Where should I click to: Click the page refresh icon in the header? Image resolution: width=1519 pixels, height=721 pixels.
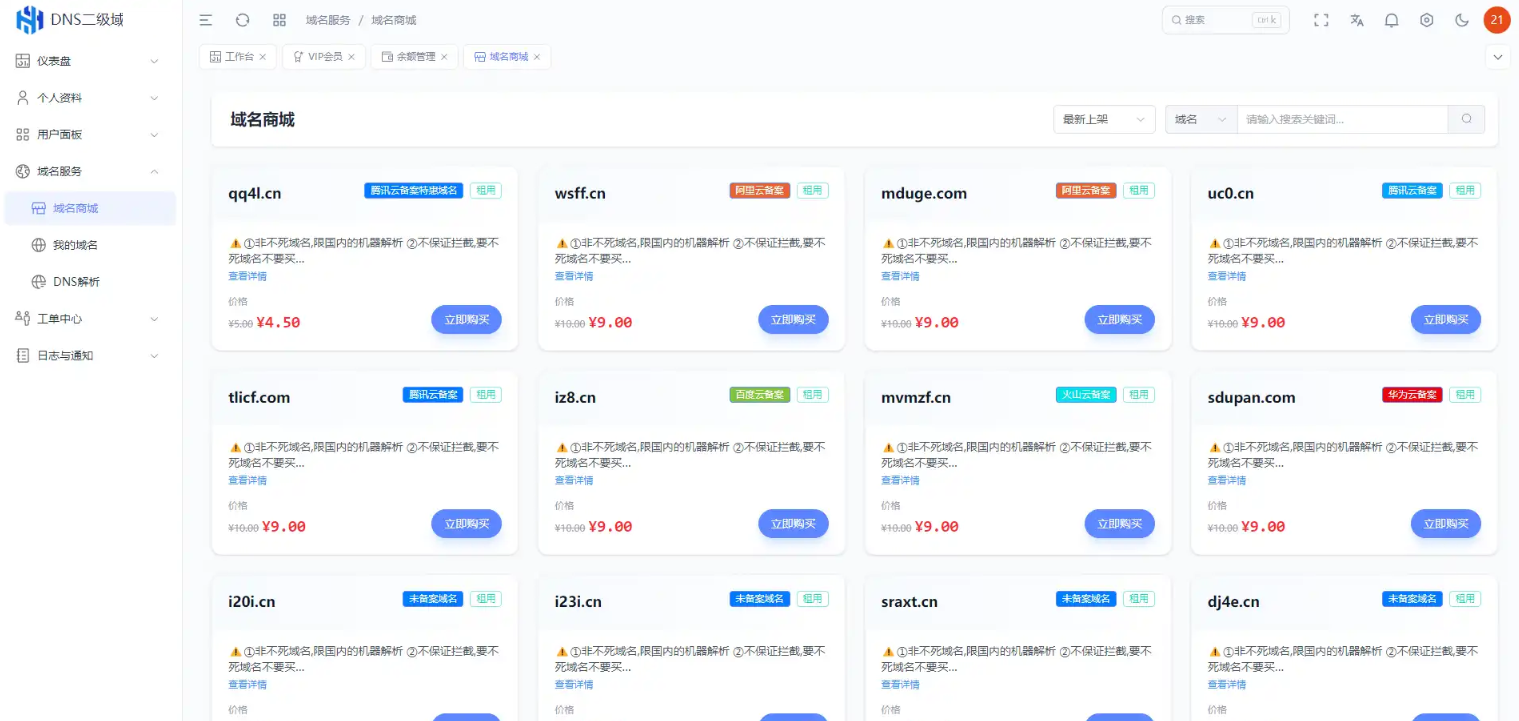point(241,19)
